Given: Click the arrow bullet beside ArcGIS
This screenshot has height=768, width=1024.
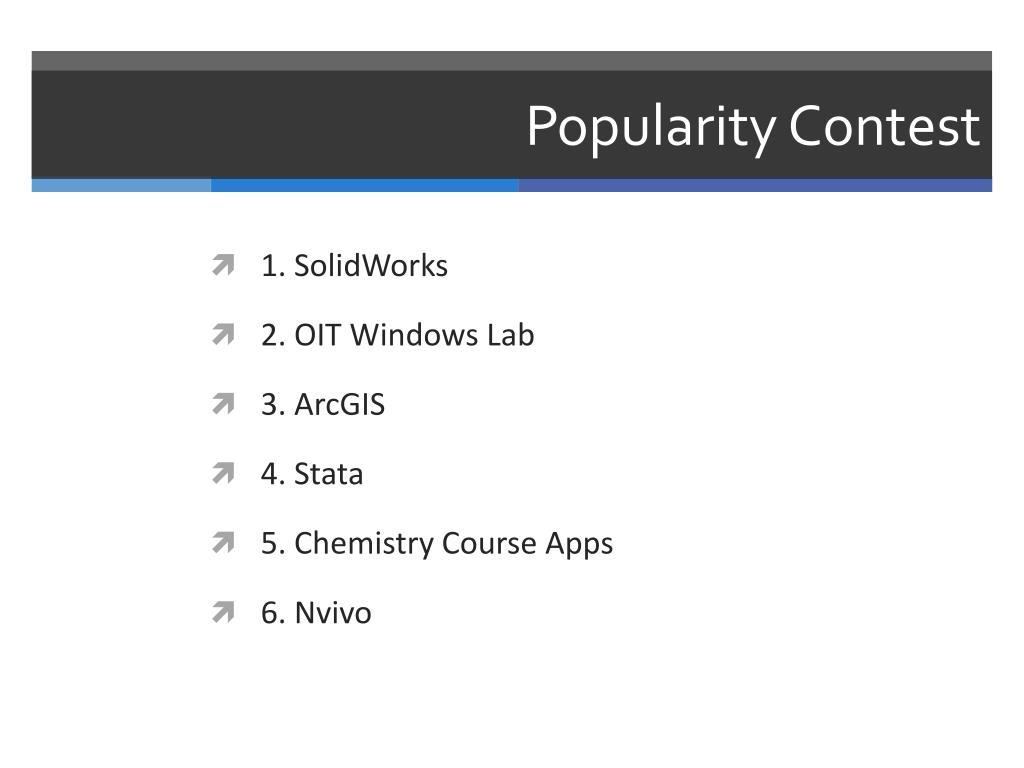Looking at the screenshot, I should tap(223, 404).
